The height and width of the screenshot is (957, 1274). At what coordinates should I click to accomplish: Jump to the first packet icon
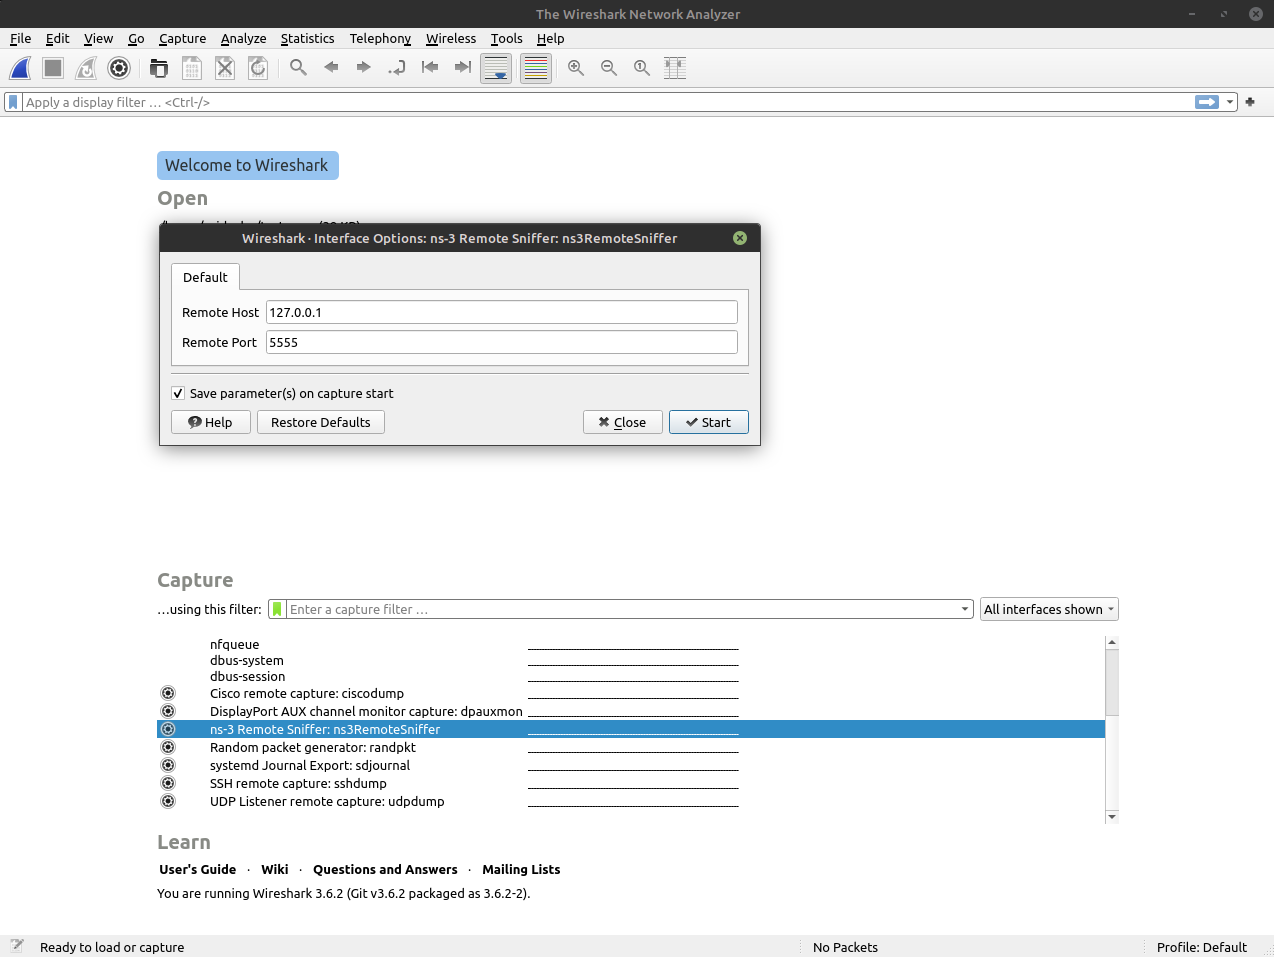click(x=430, y=68)
